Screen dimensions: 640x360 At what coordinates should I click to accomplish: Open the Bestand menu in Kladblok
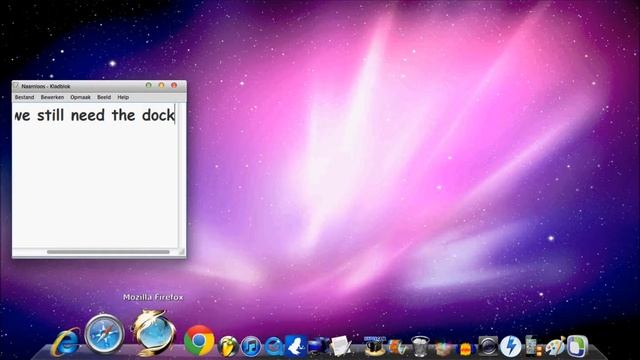(24, 97)
